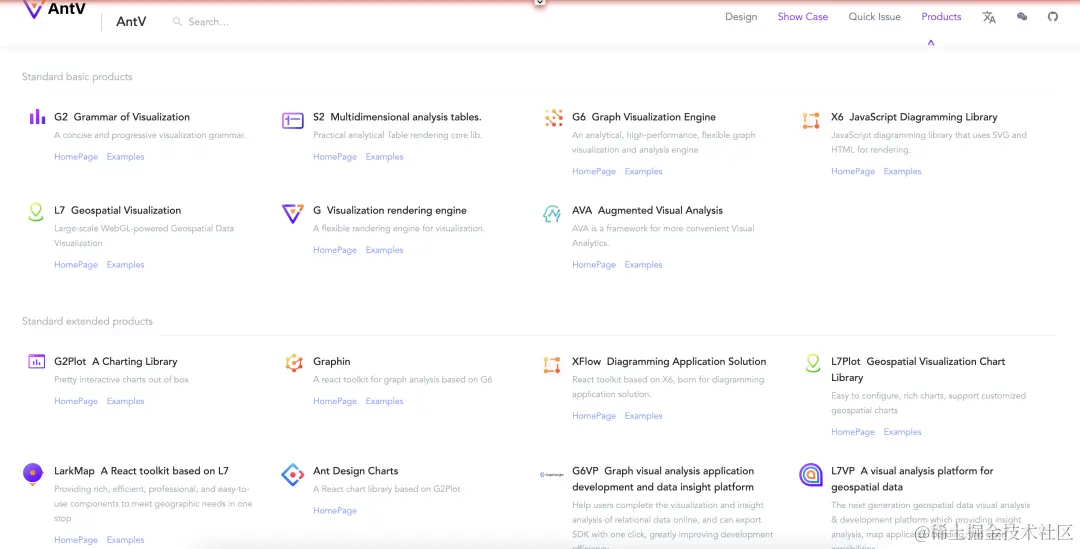1080x549 pixels.
Task: Select the XFlow Diagramming Application Solution title
Action: pos(669,361)
